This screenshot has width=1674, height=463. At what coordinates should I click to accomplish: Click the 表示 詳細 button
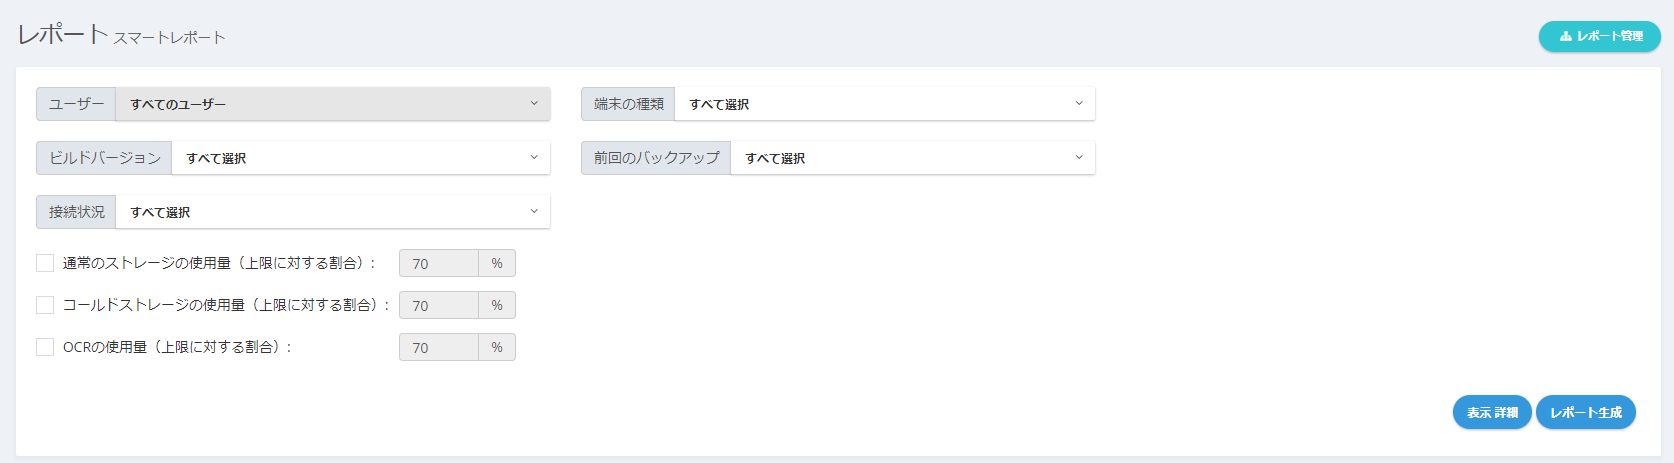point(1492,412)
